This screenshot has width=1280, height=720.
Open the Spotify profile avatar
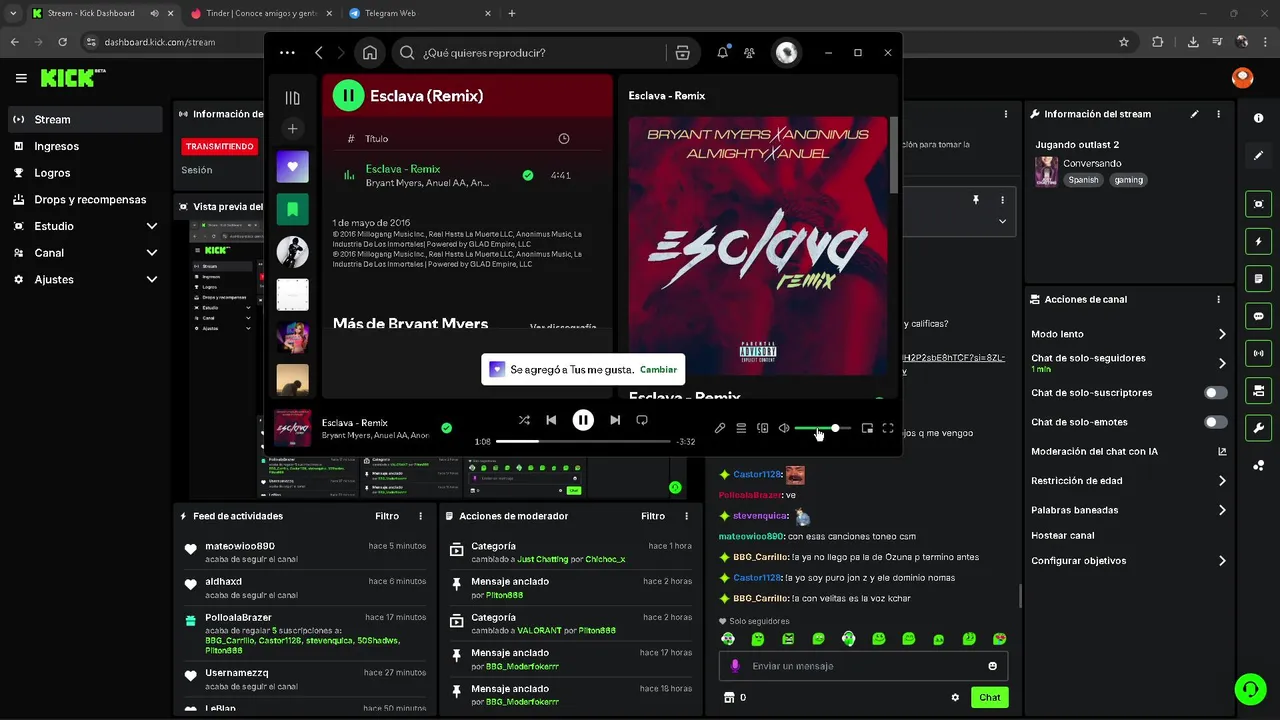point(787,53)
